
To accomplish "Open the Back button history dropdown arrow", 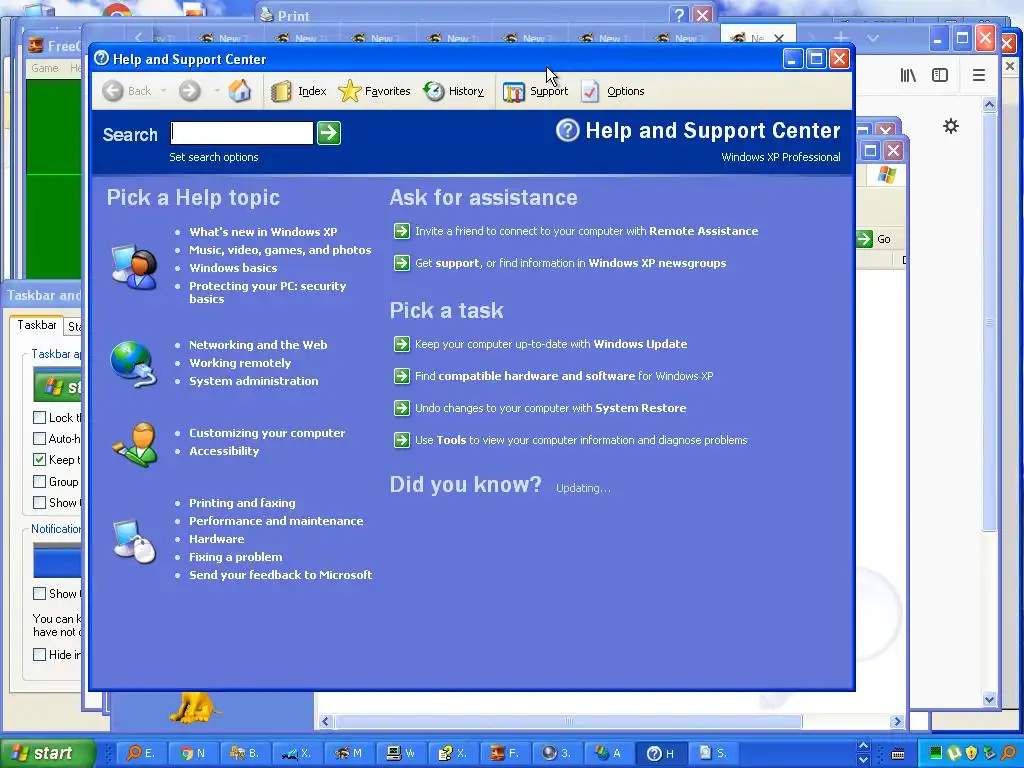I will [163, 91].
